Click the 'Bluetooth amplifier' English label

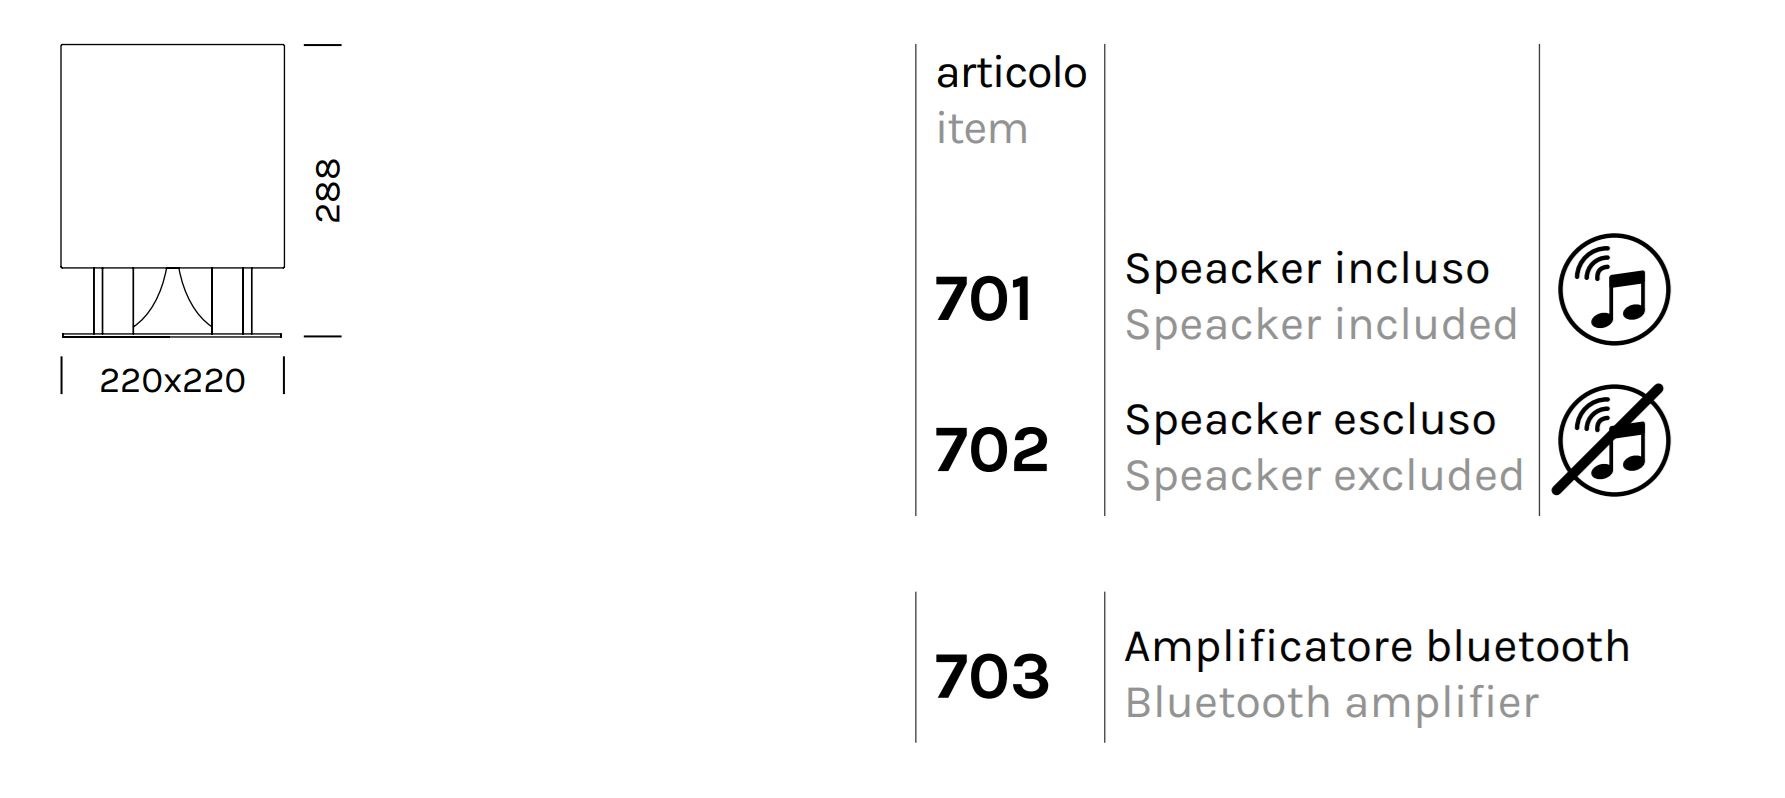point(1331,703)
